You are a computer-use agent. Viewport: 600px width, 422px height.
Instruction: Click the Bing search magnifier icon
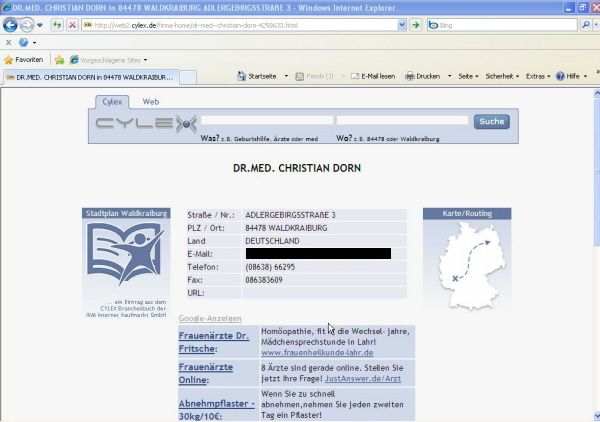(x=585, y=25)
